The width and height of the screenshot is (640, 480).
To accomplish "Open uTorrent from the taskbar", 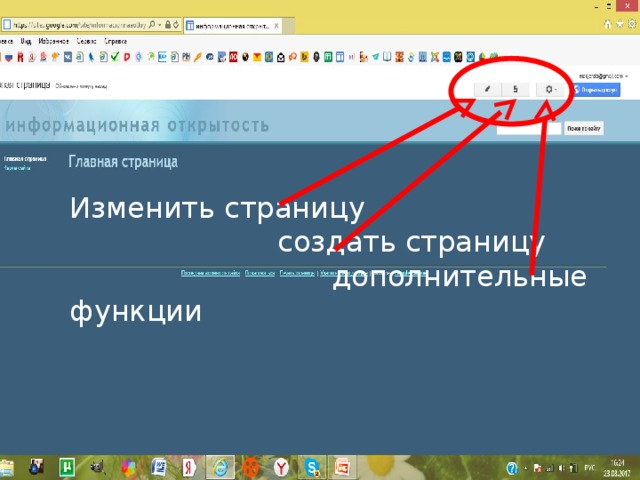I will [67, 467].
